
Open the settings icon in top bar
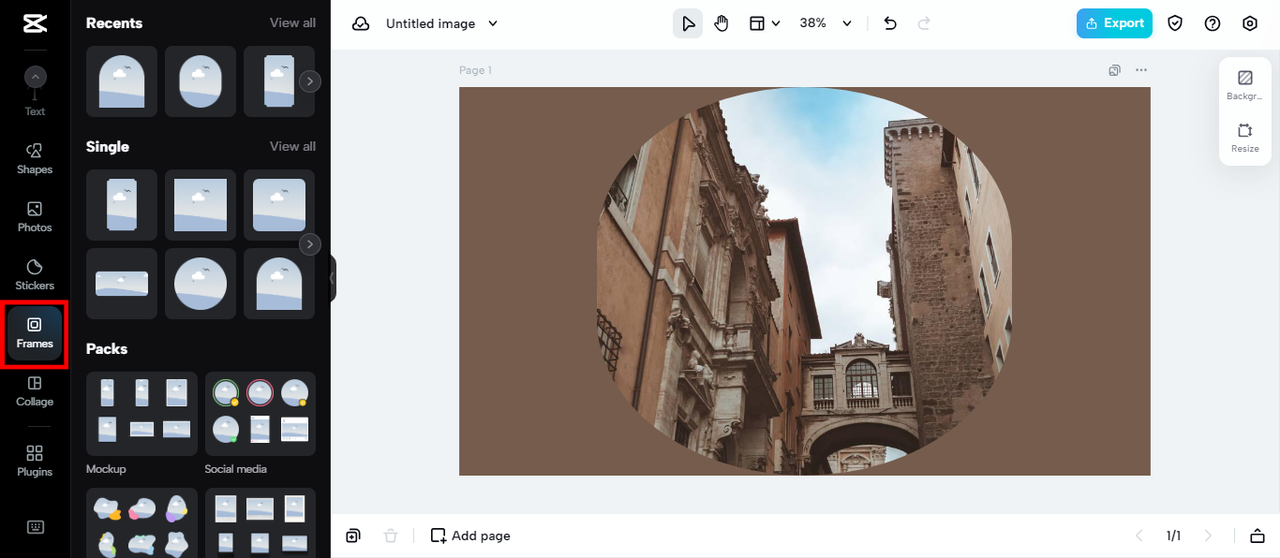(1249, 23)
